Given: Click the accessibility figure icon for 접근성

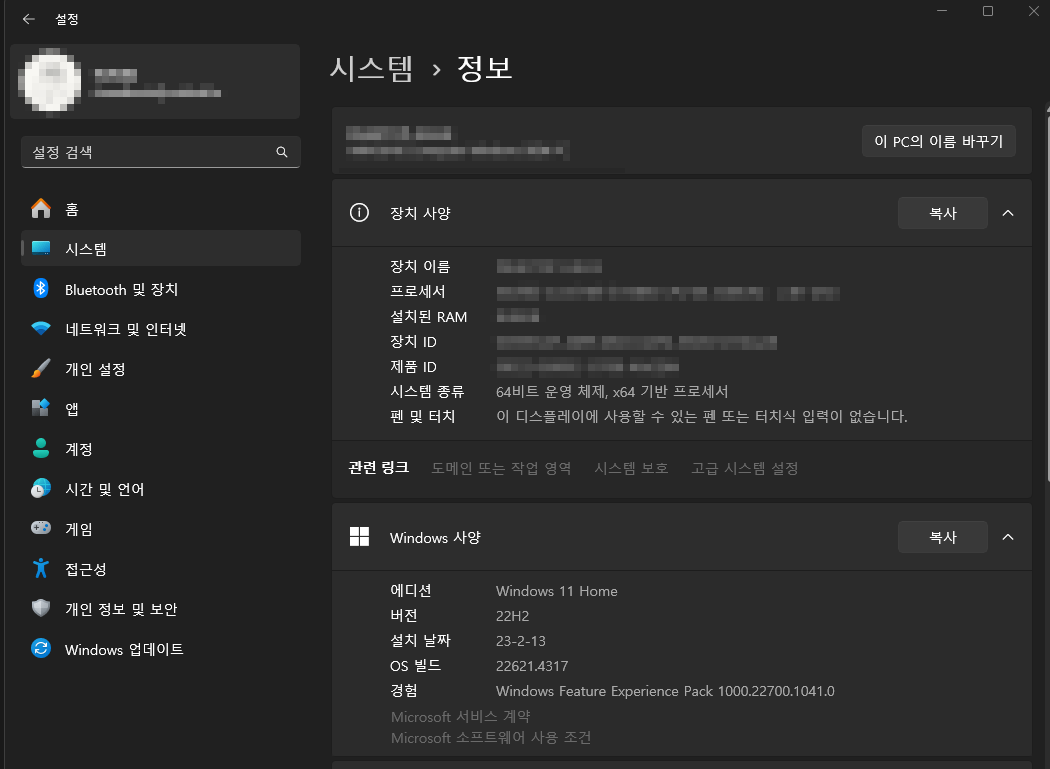Looking at the screenshot, I should pos(41,568).
